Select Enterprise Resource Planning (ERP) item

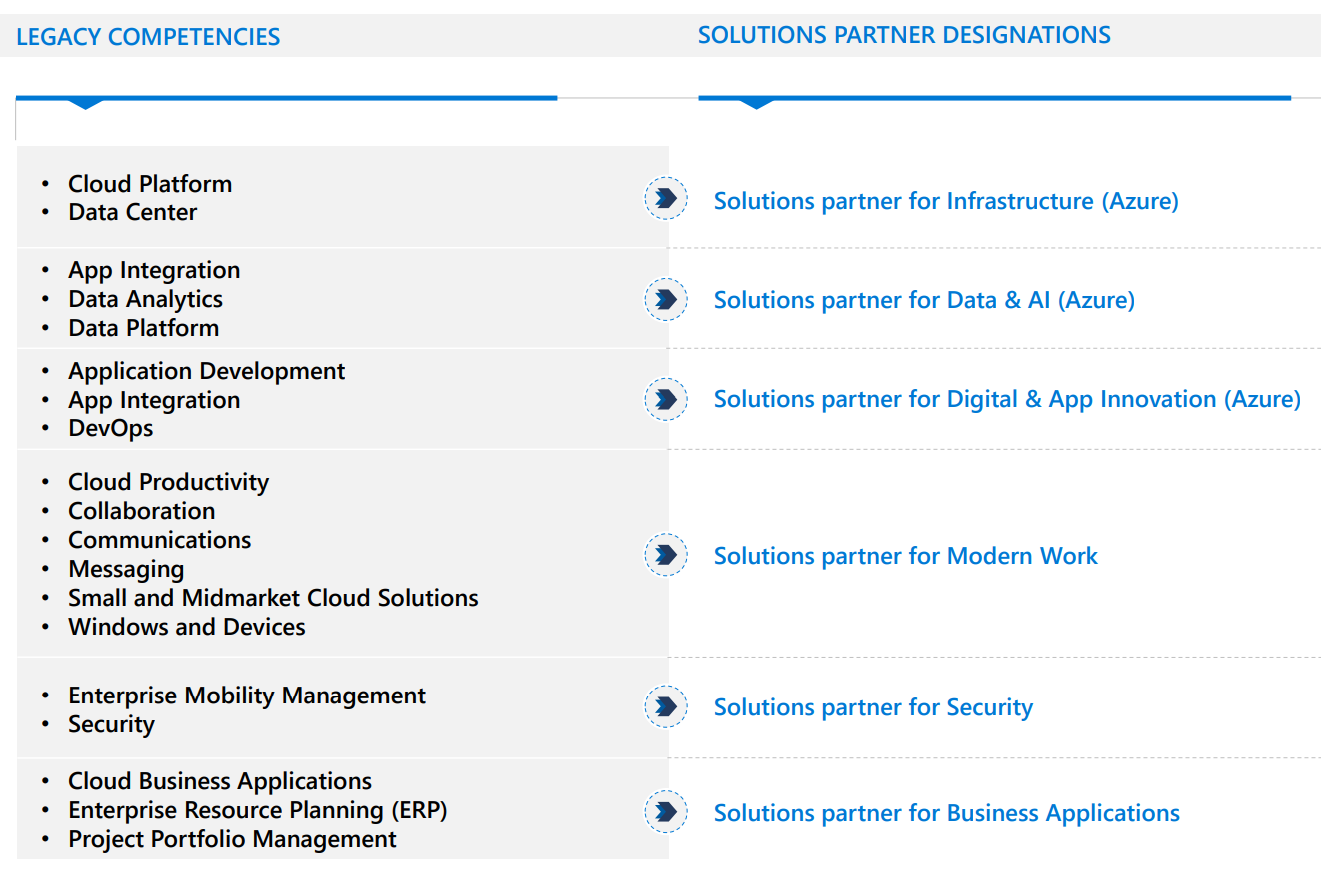coord(257,810)
